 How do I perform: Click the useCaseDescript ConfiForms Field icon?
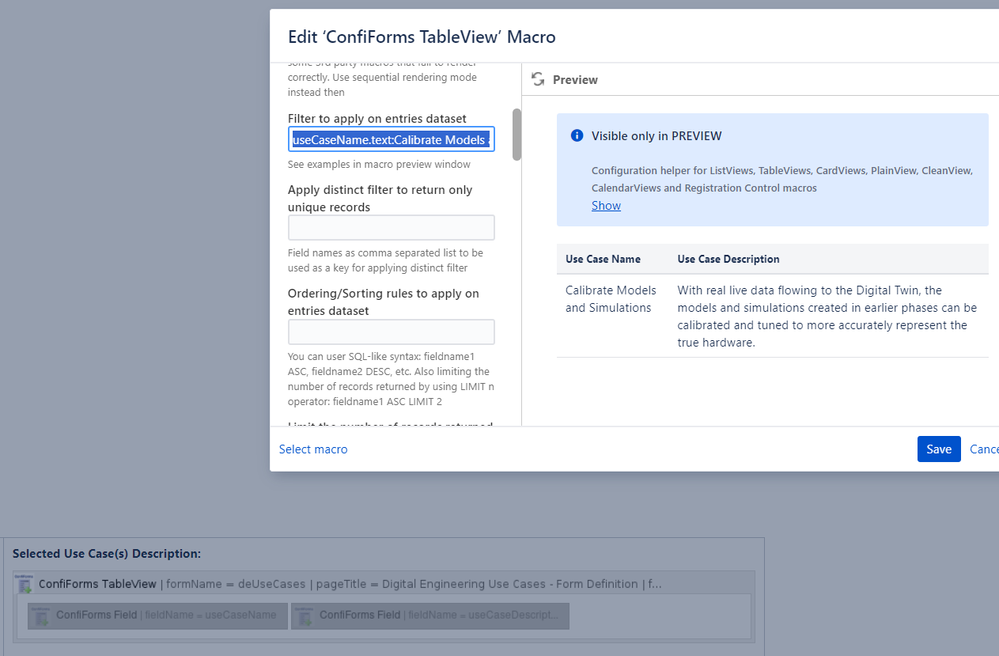305,615
